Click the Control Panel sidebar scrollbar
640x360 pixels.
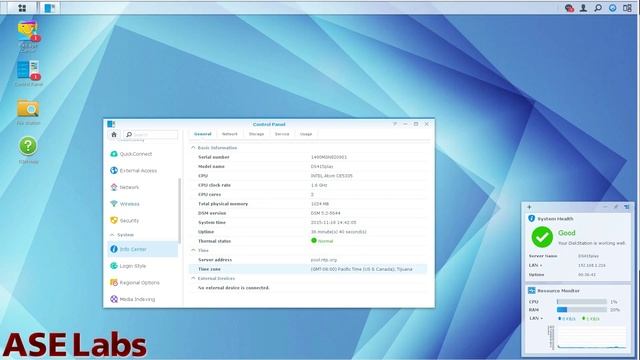180,211
